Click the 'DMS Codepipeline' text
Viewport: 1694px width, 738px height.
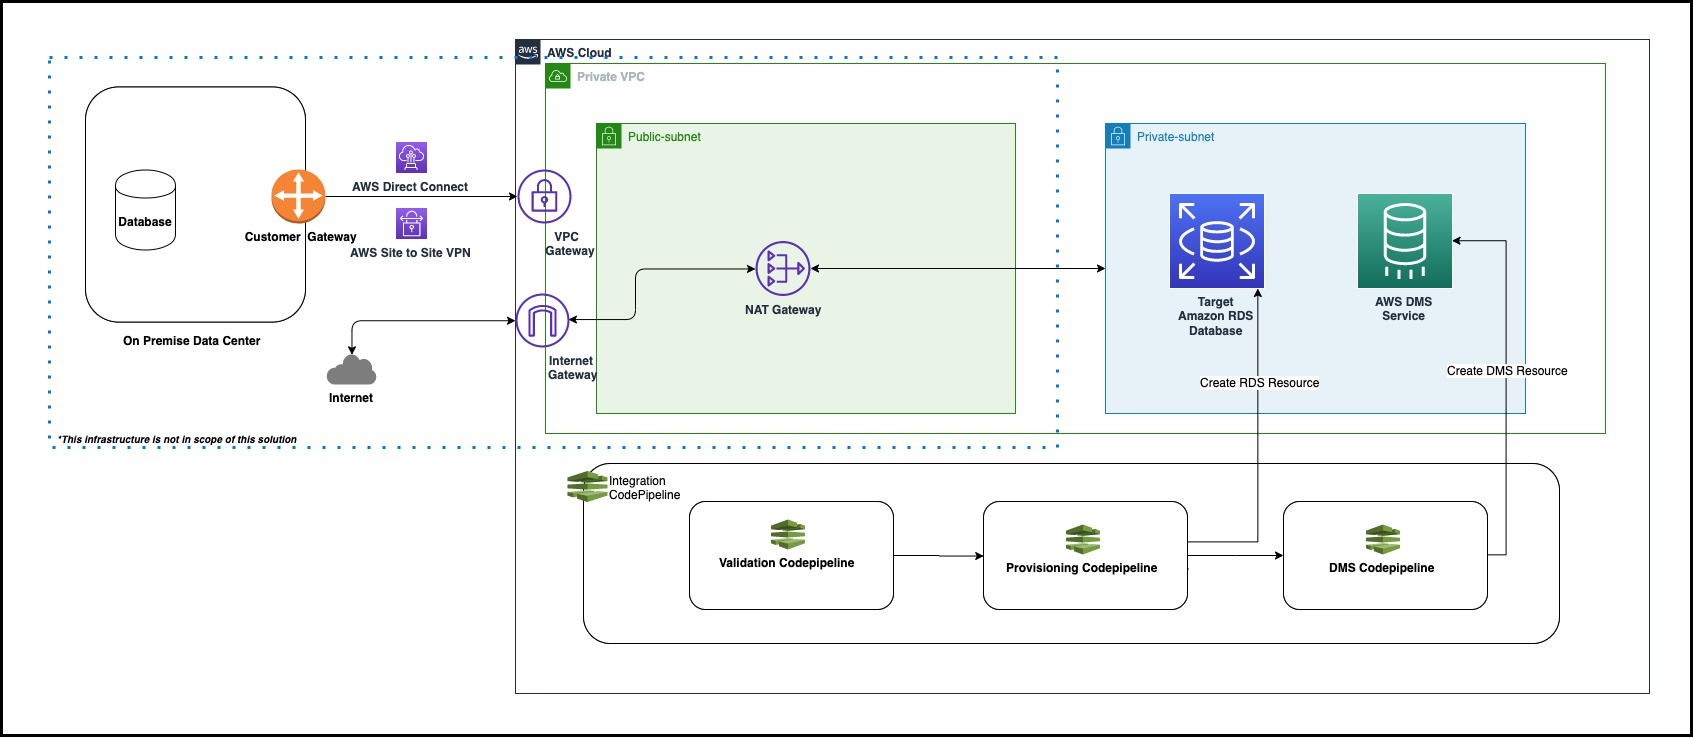[x=1382, y=568]
